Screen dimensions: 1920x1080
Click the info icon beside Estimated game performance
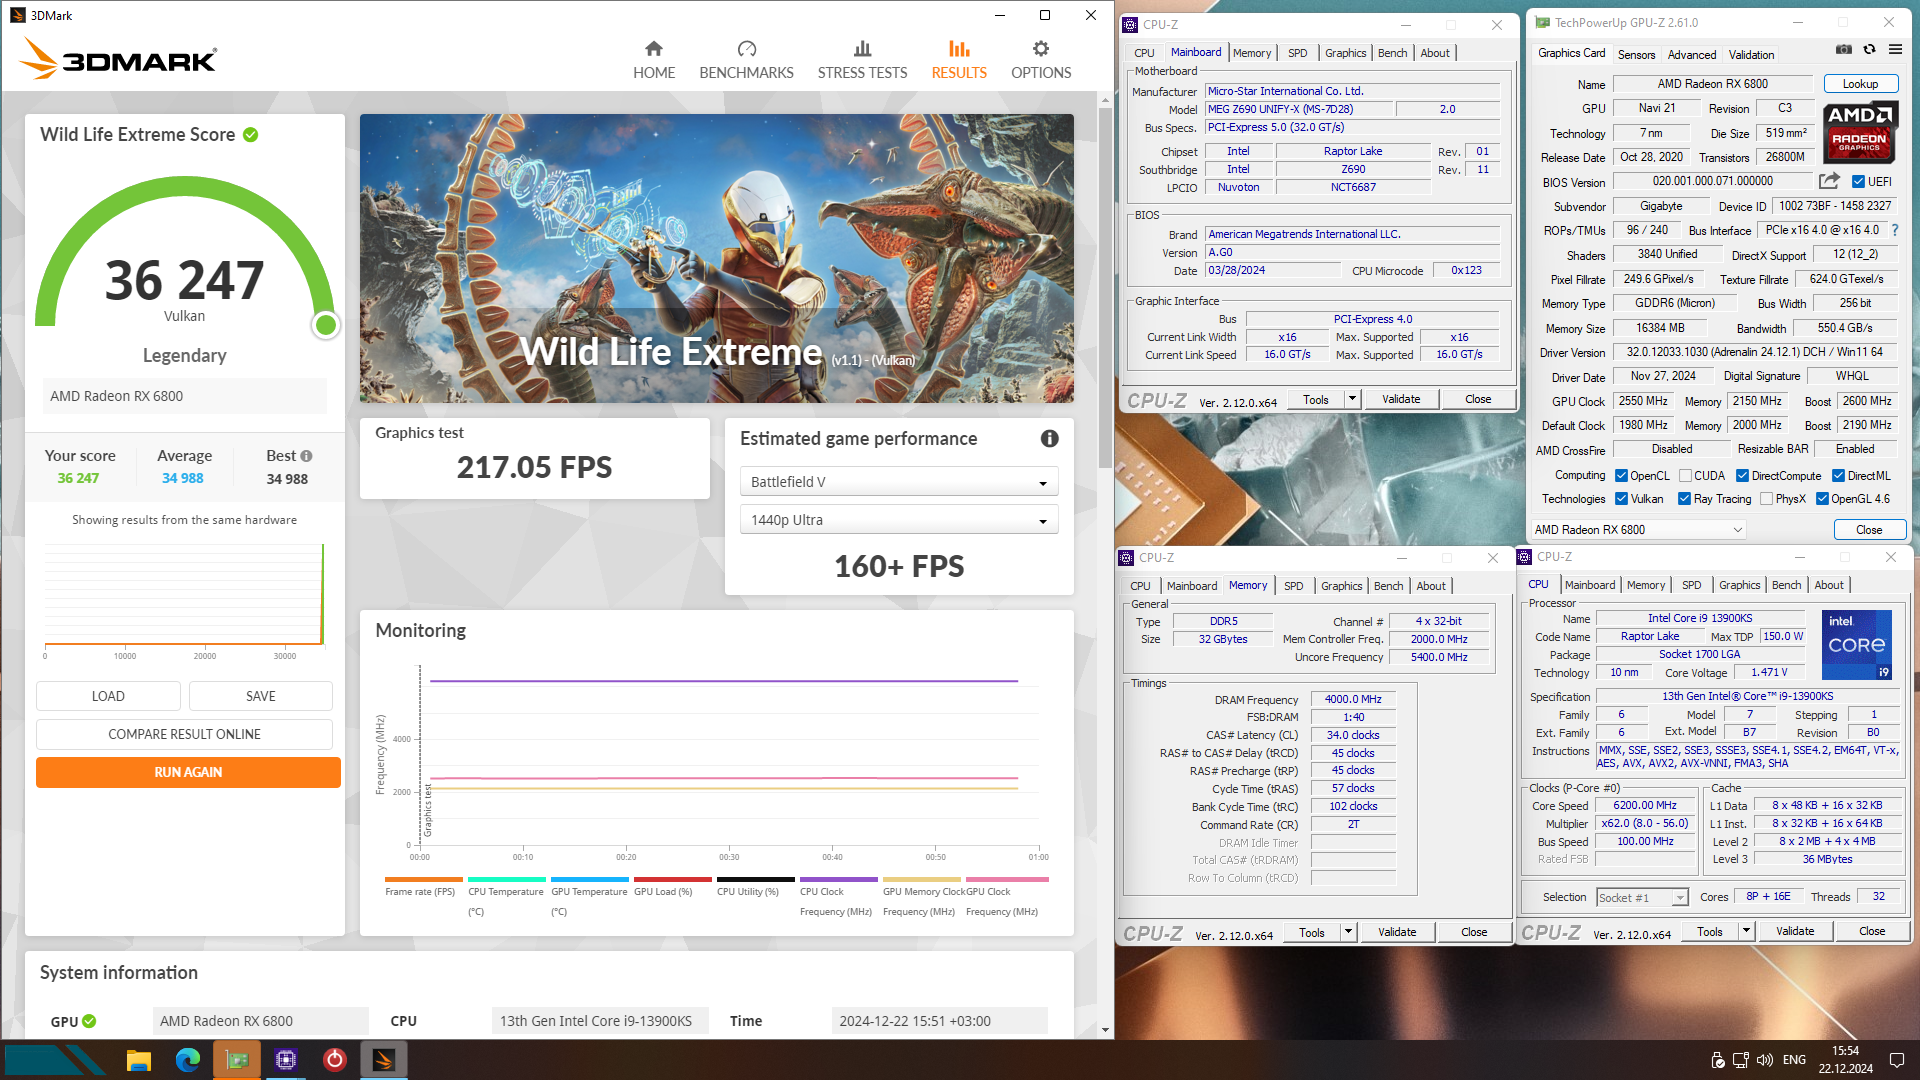click(x=1049, y=438)
